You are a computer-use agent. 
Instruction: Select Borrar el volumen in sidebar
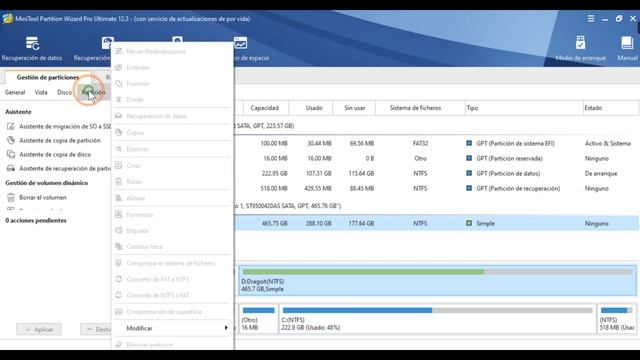[37, 197]
